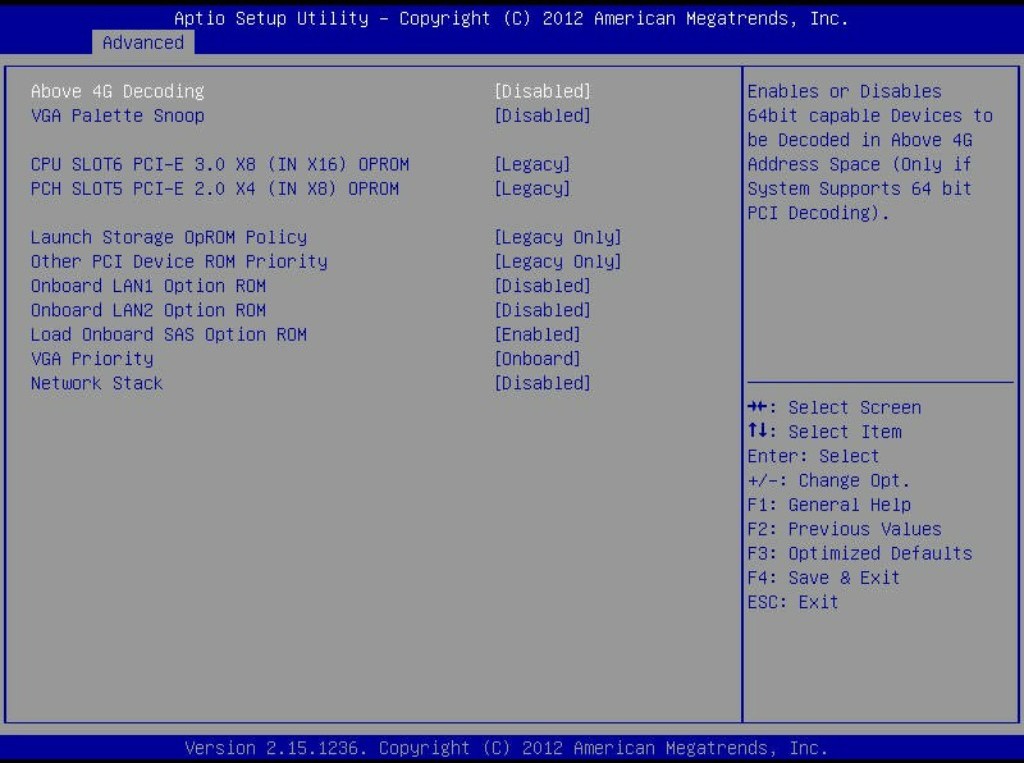
Task: Click the help text about 64bit capable Devices
Action: [870, 152]
